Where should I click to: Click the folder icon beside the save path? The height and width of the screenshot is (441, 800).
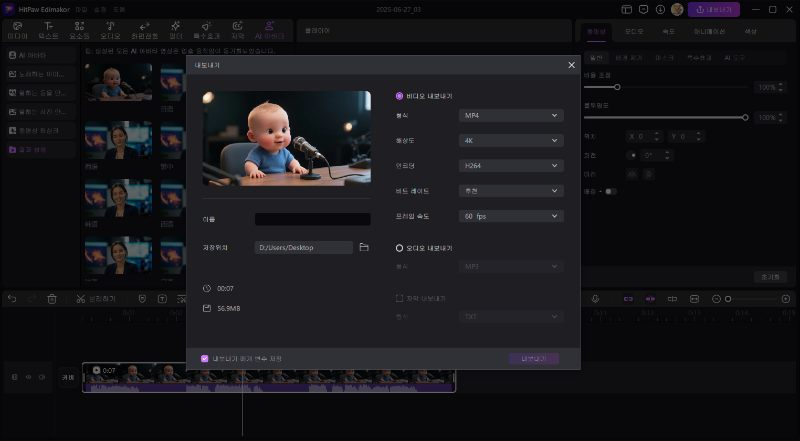[364, 247]
